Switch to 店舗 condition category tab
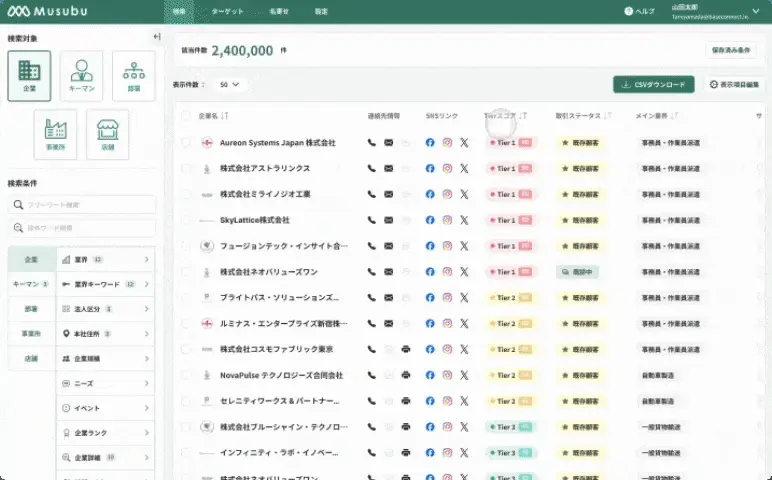This screenshot has height=480, width=772. (x=32, y=358)
